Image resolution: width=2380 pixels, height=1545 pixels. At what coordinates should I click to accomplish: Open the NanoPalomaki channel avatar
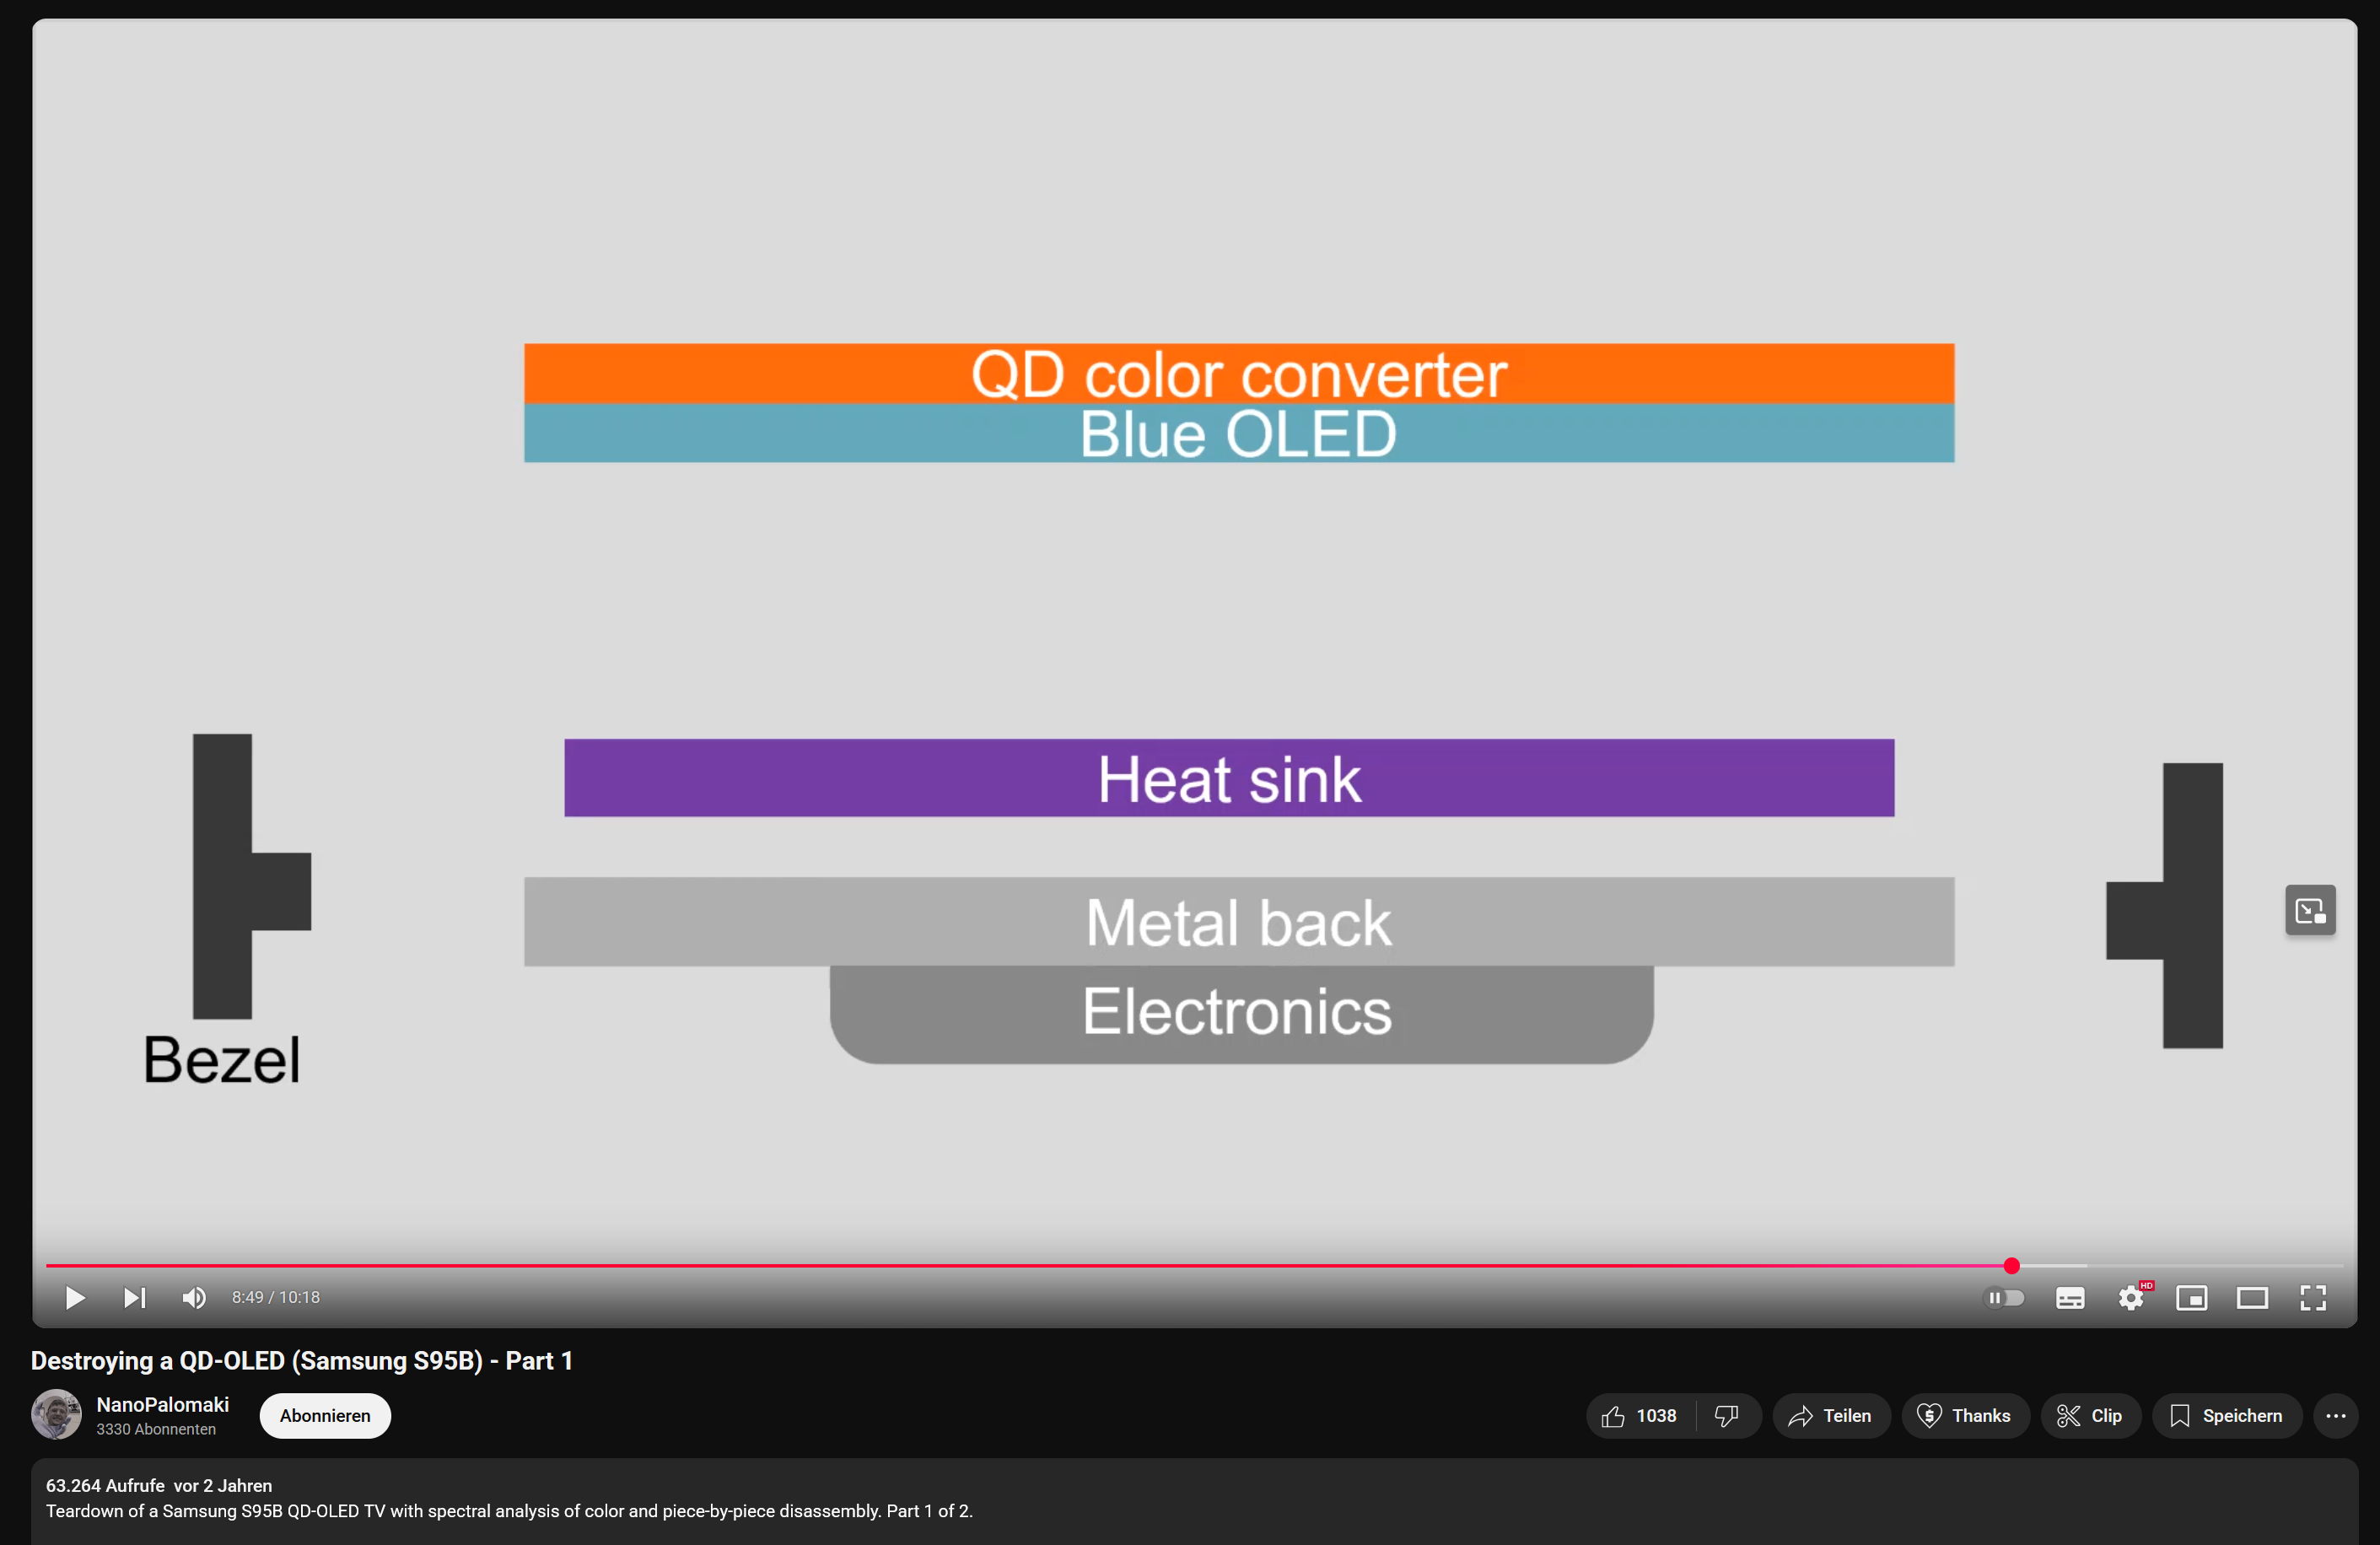pyautogui.click(x=56, y=1415)
